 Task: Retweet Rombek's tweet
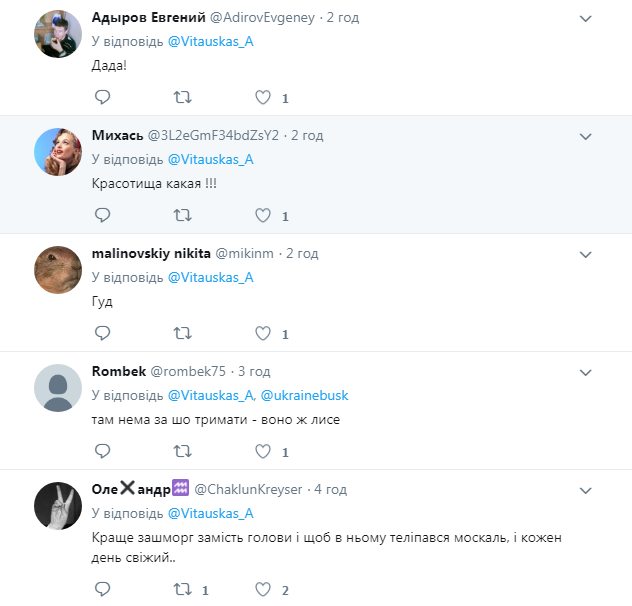pos(183,451)
